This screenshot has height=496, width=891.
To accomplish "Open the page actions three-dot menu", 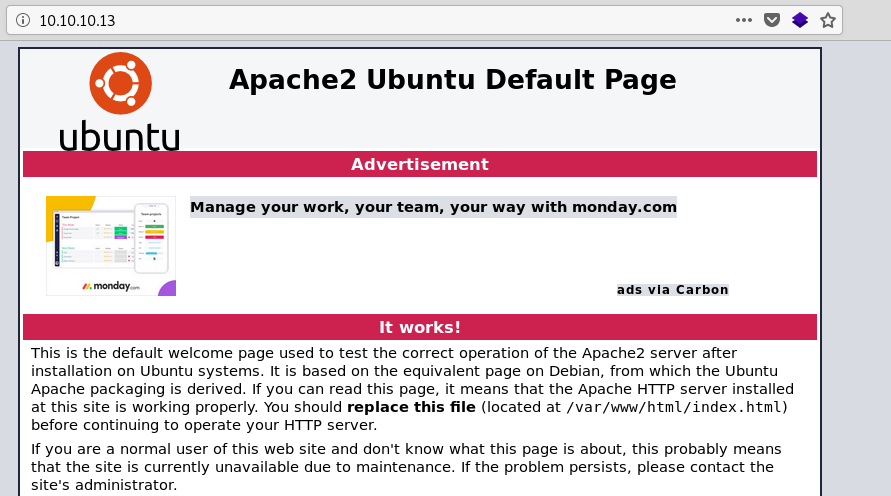I will coord(743,20).
